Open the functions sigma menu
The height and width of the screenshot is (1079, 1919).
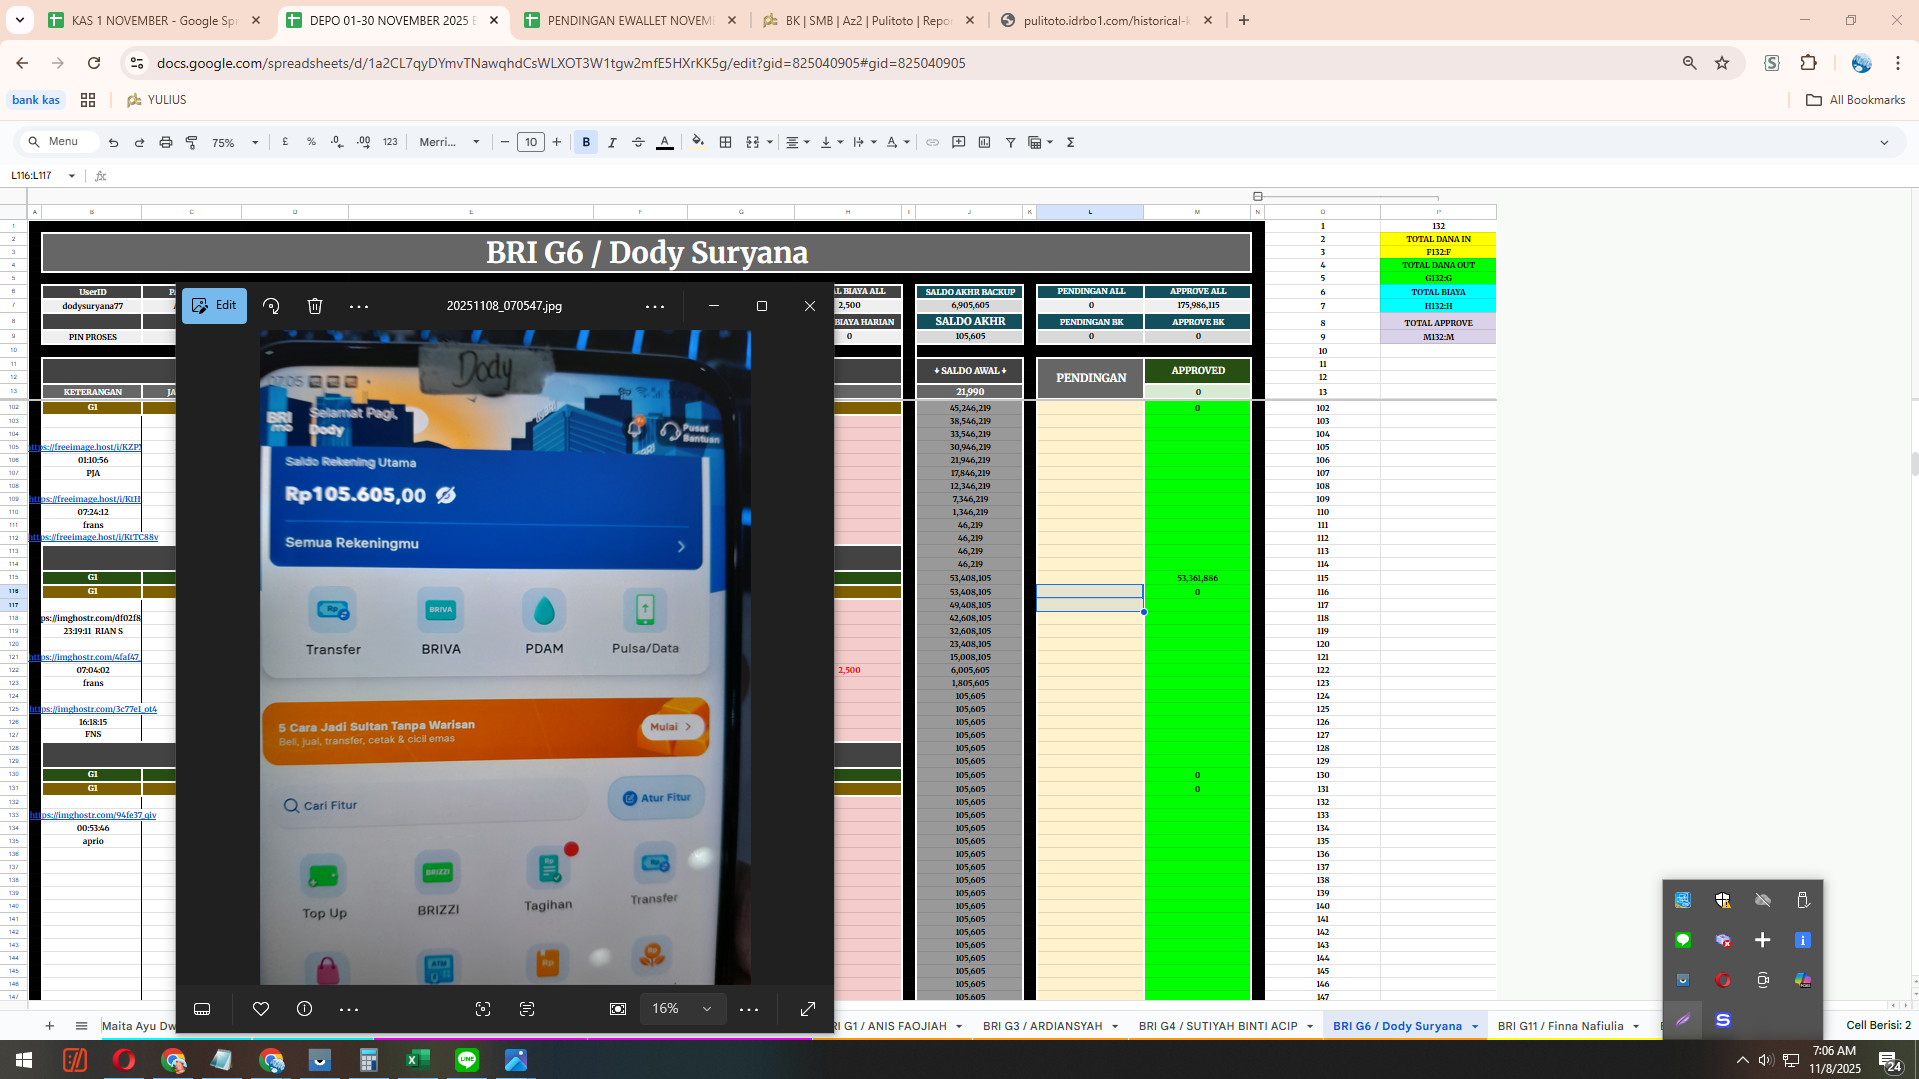point(1070,142)
